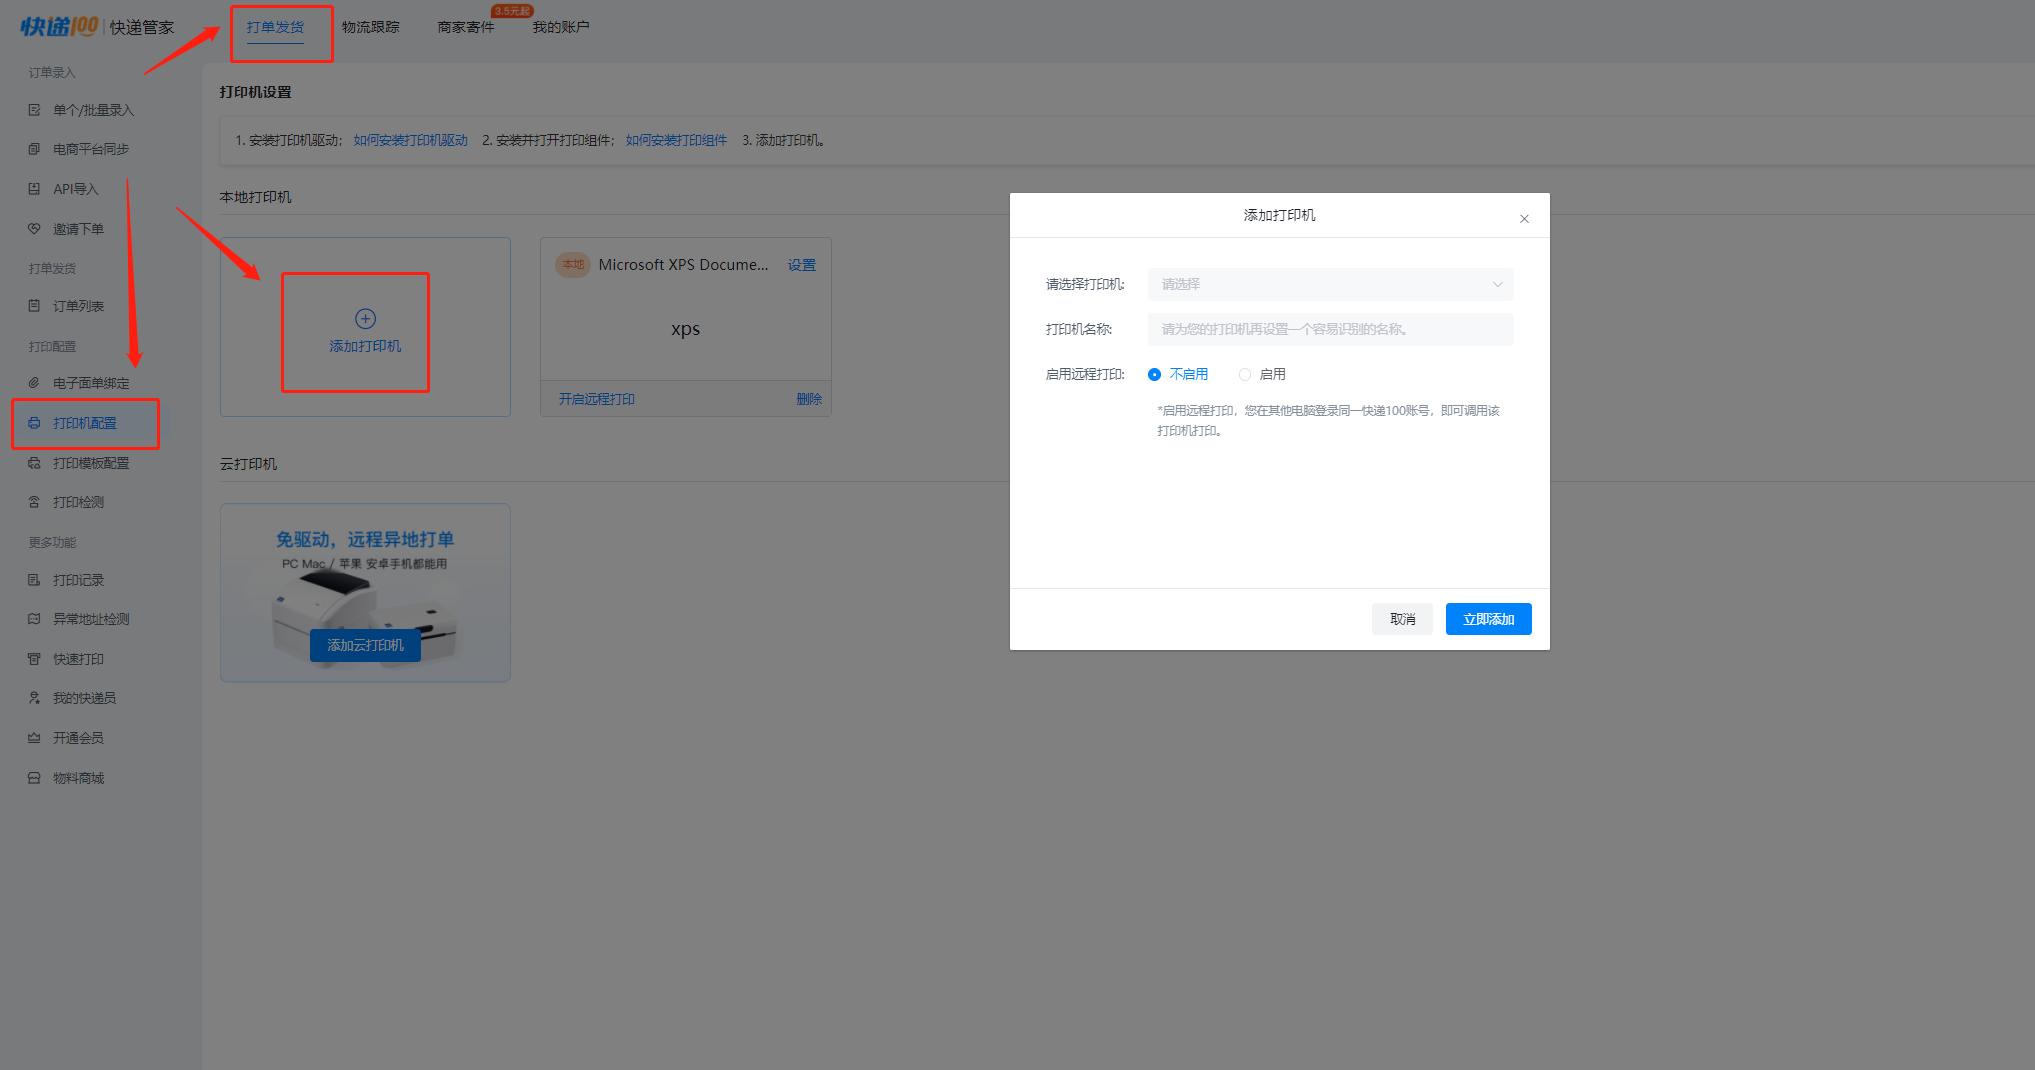Open 电商平台同步 menu item

pos(91,149)
